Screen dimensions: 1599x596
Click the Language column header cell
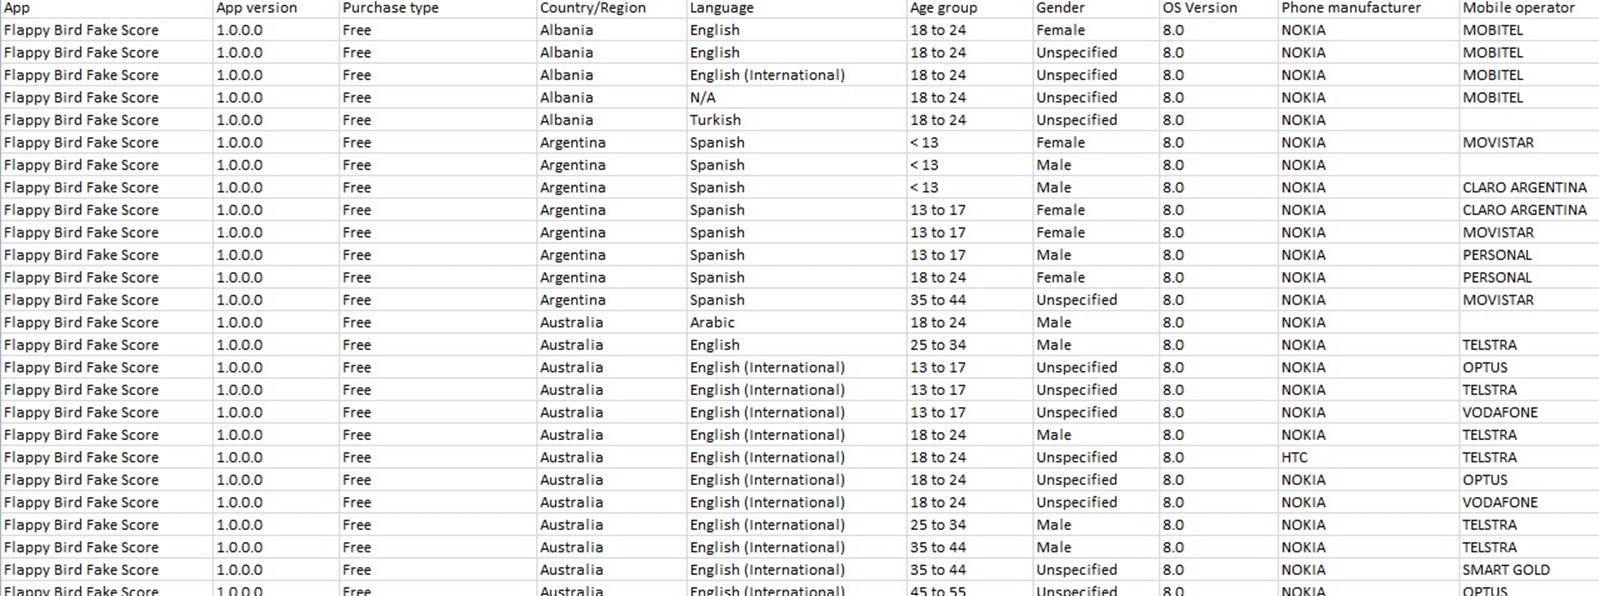point(796,8)
